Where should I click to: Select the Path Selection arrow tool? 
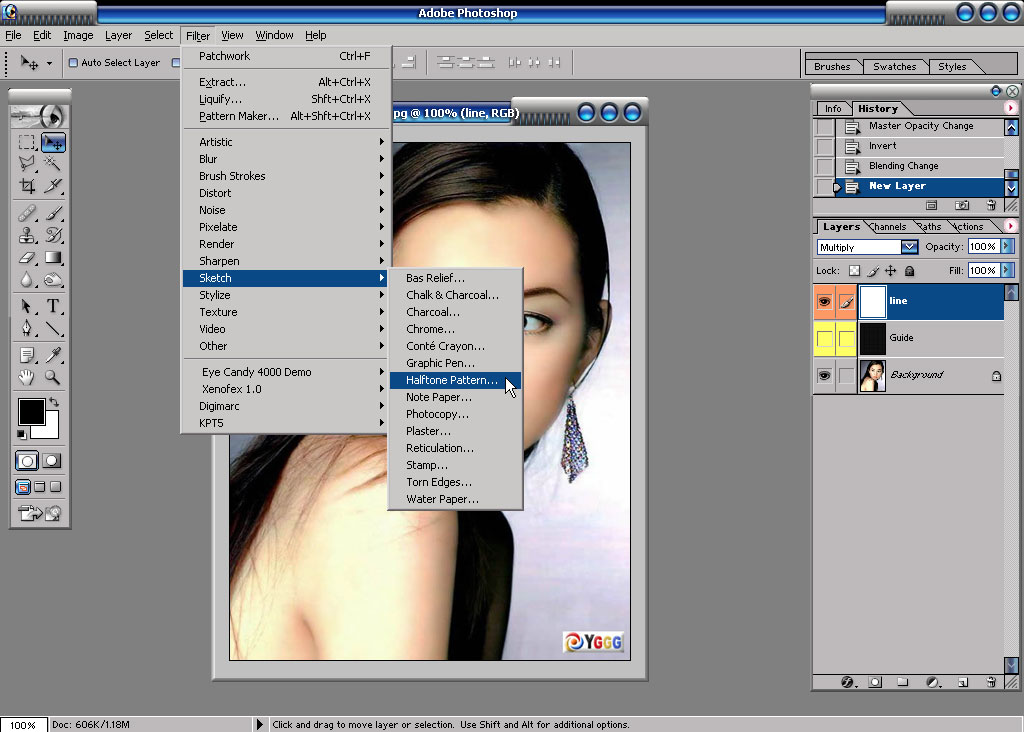click(26, 306)
